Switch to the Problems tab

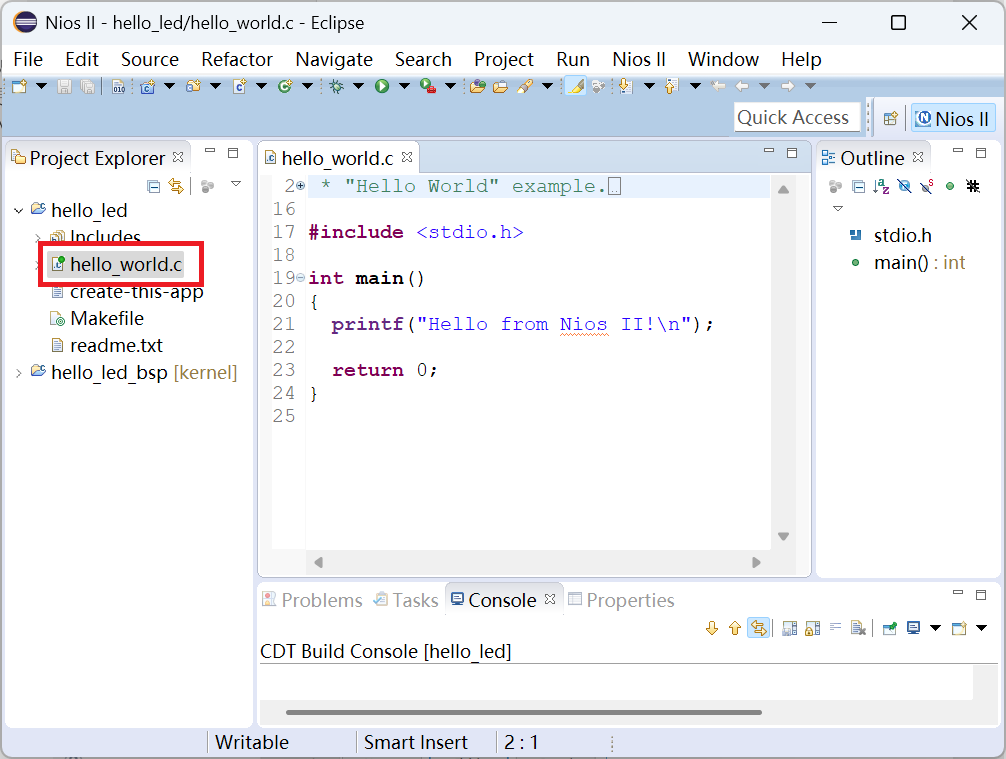click(x=312, y=600)
